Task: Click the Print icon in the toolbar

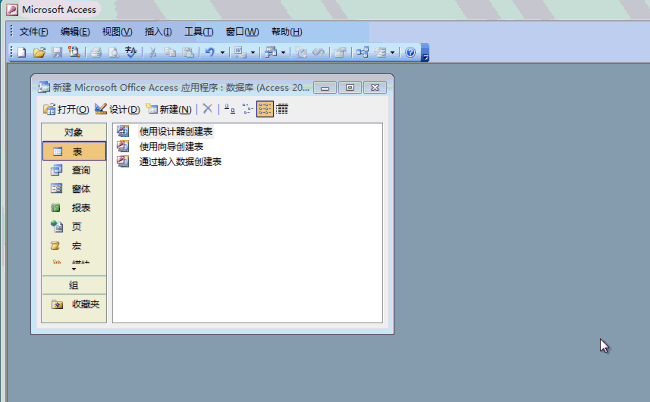Action: (96, 53)
